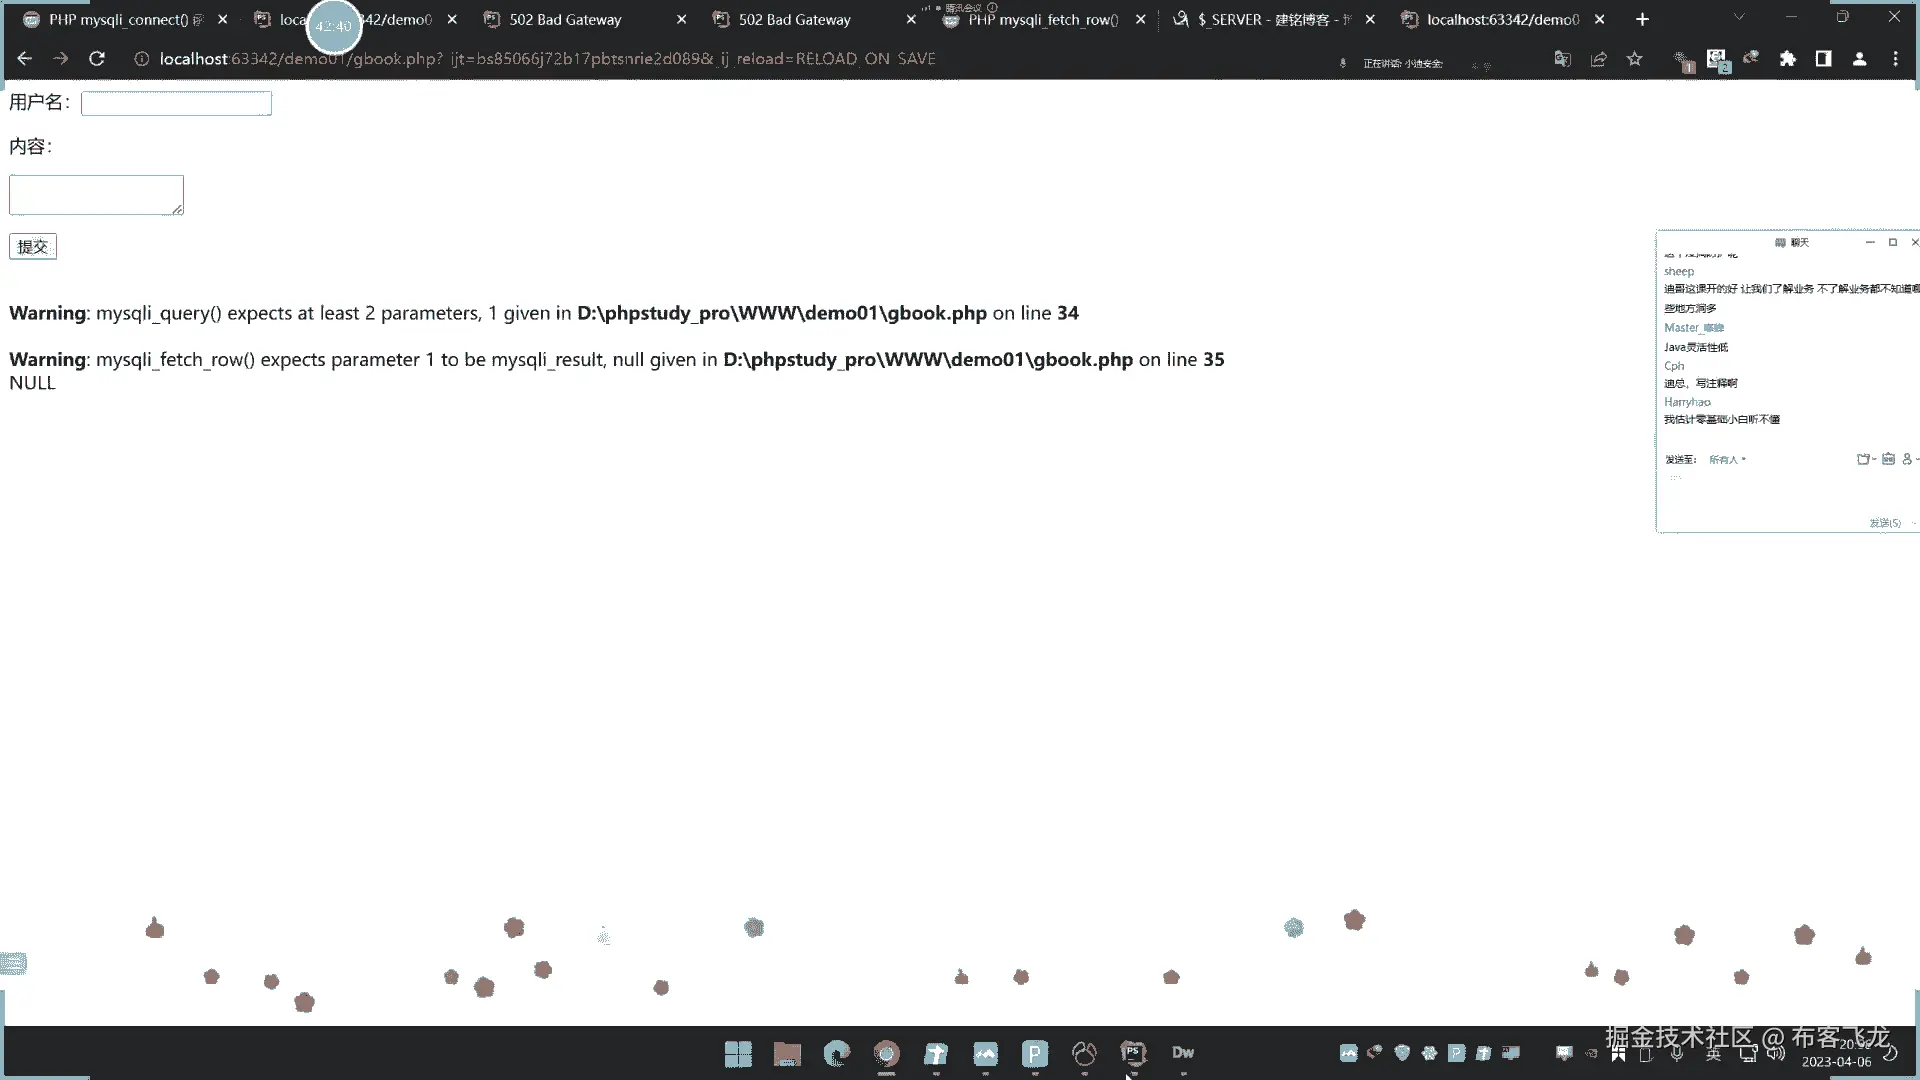Open a new browser tab
1920x1080 pixels.
pyautogui.click(x=1642, y=19)
